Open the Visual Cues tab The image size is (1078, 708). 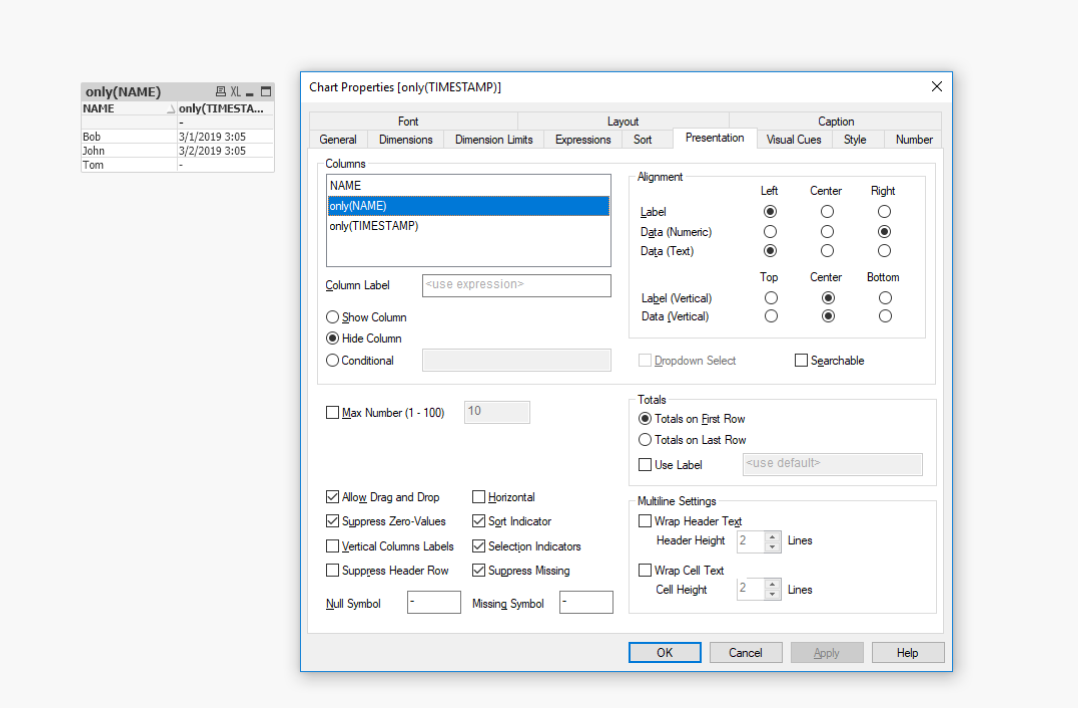tap(794, 140)
